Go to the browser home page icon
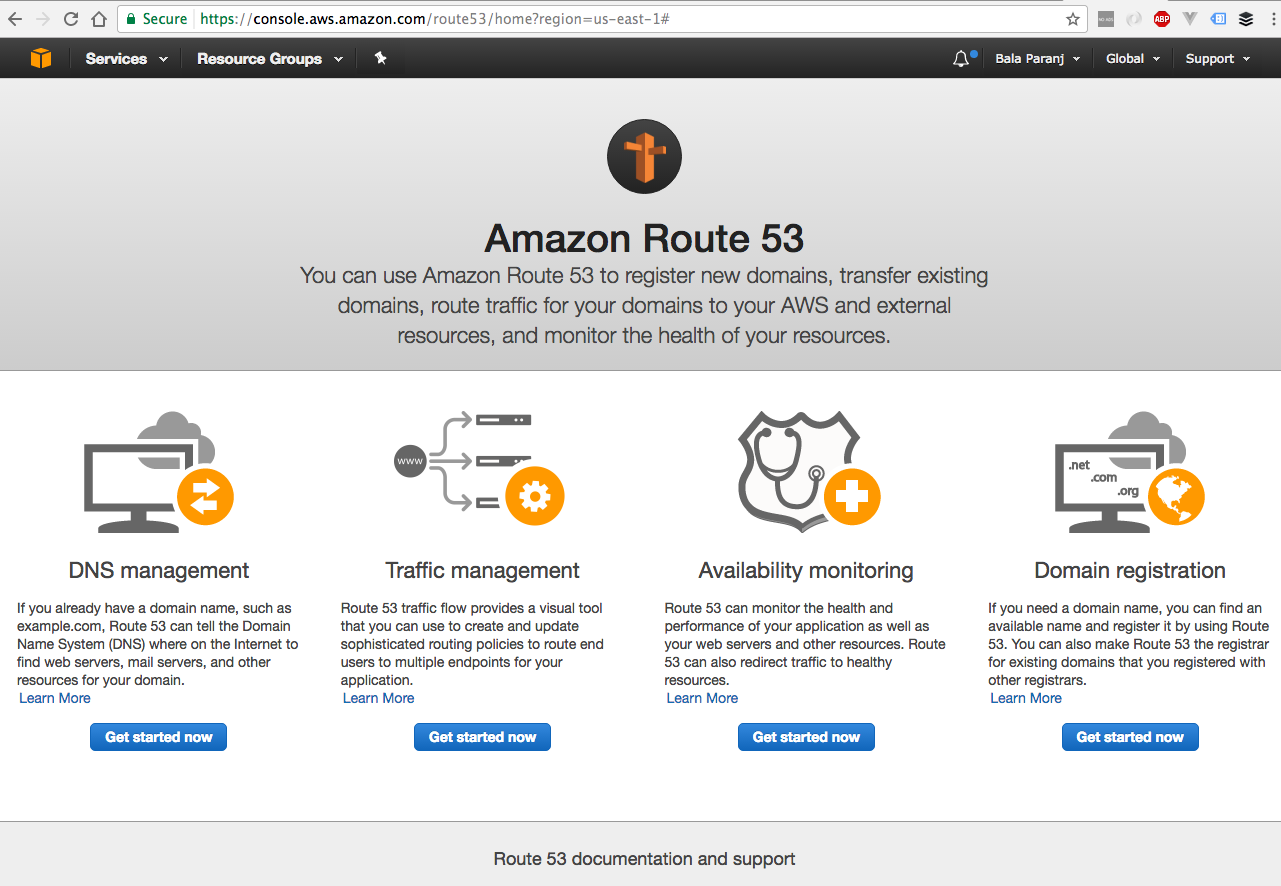Screen dimensions: 1281x886 point(98,19)
